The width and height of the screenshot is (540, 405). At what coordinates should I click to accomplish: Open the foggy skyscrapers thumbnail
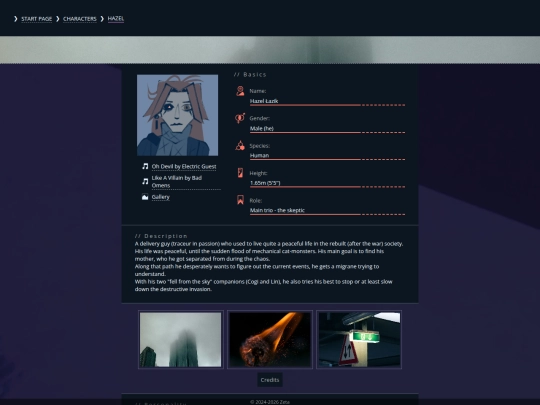(181, 340)
